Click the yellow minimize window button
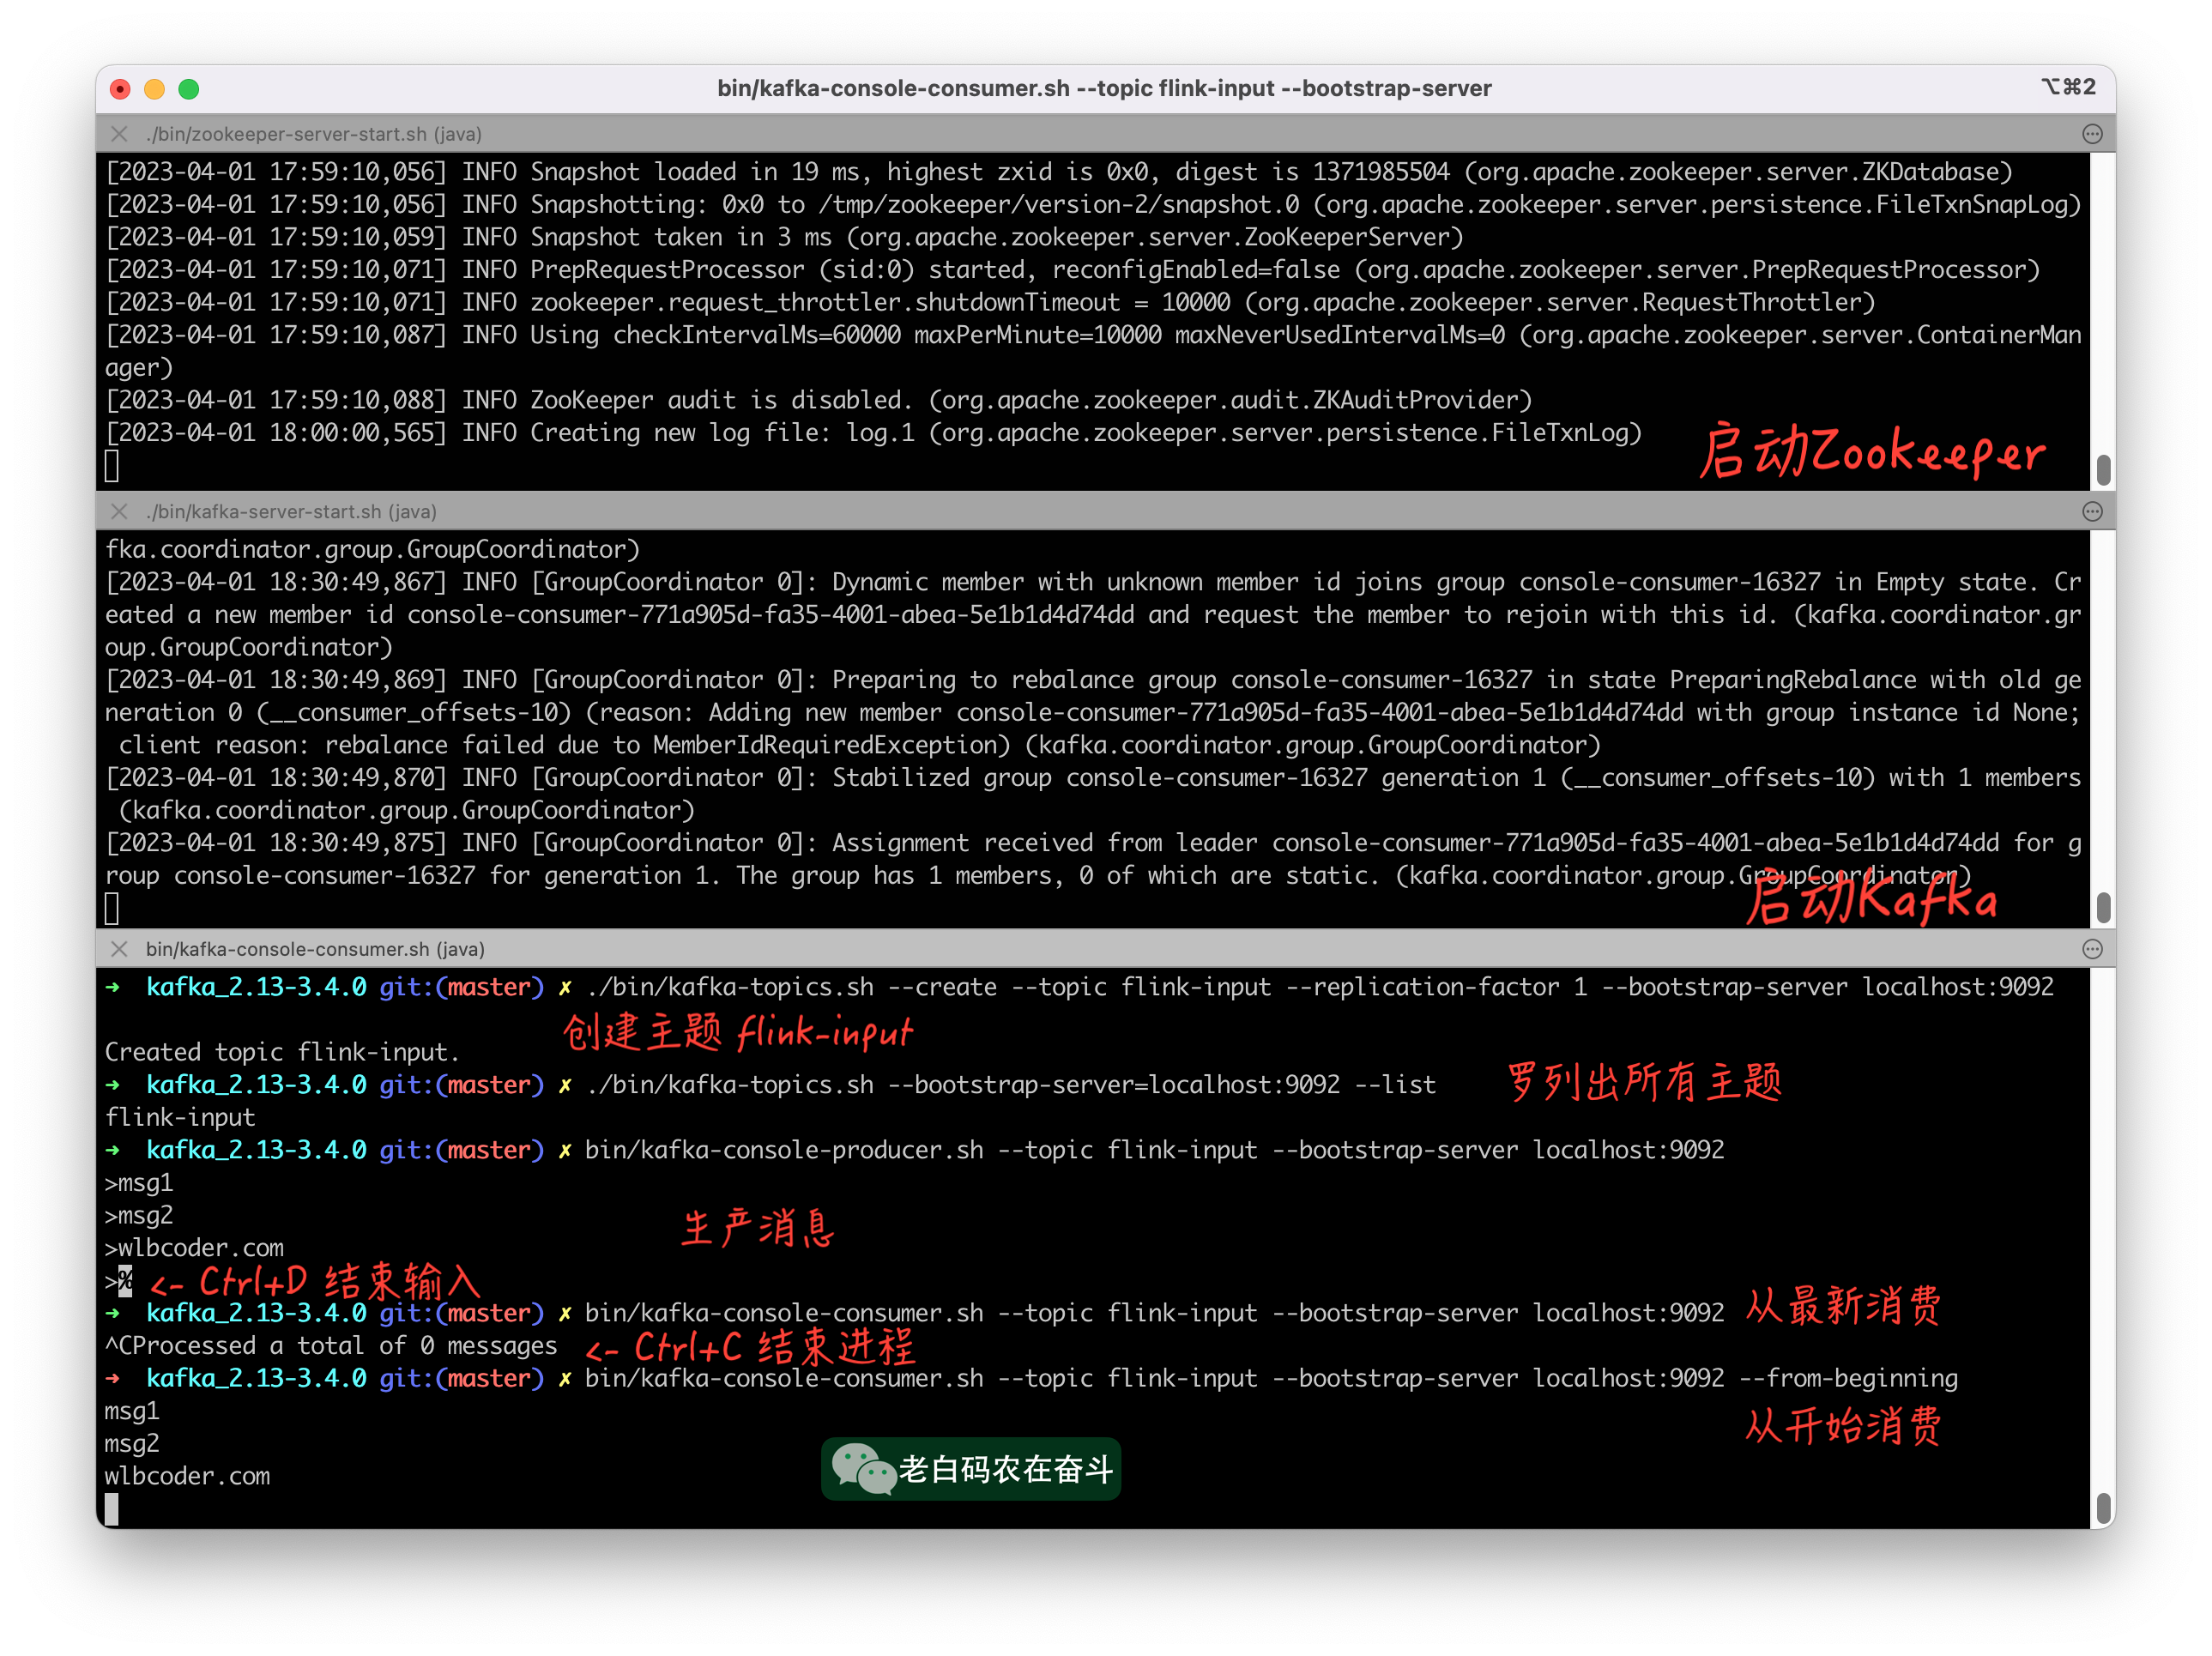This screenshot has width=2212, height=1656. [154, 89]
